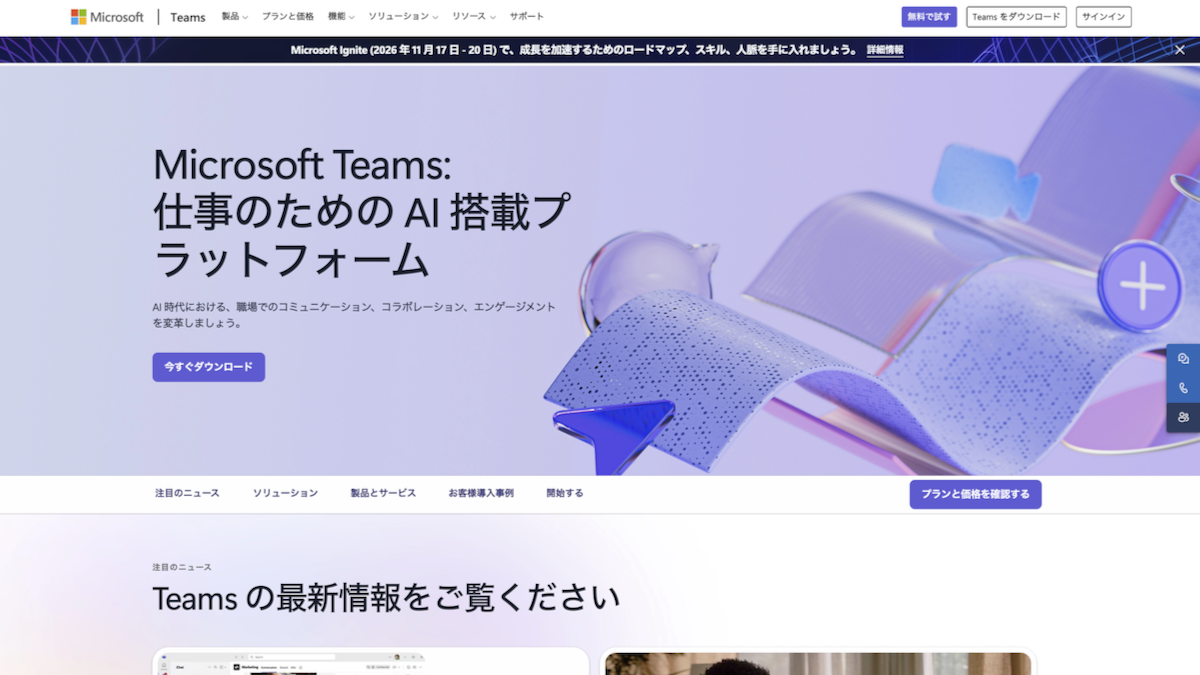Expand the 機能 dropdown menu
This screenshot has width=1200, height=675.
tap(341, 17)
